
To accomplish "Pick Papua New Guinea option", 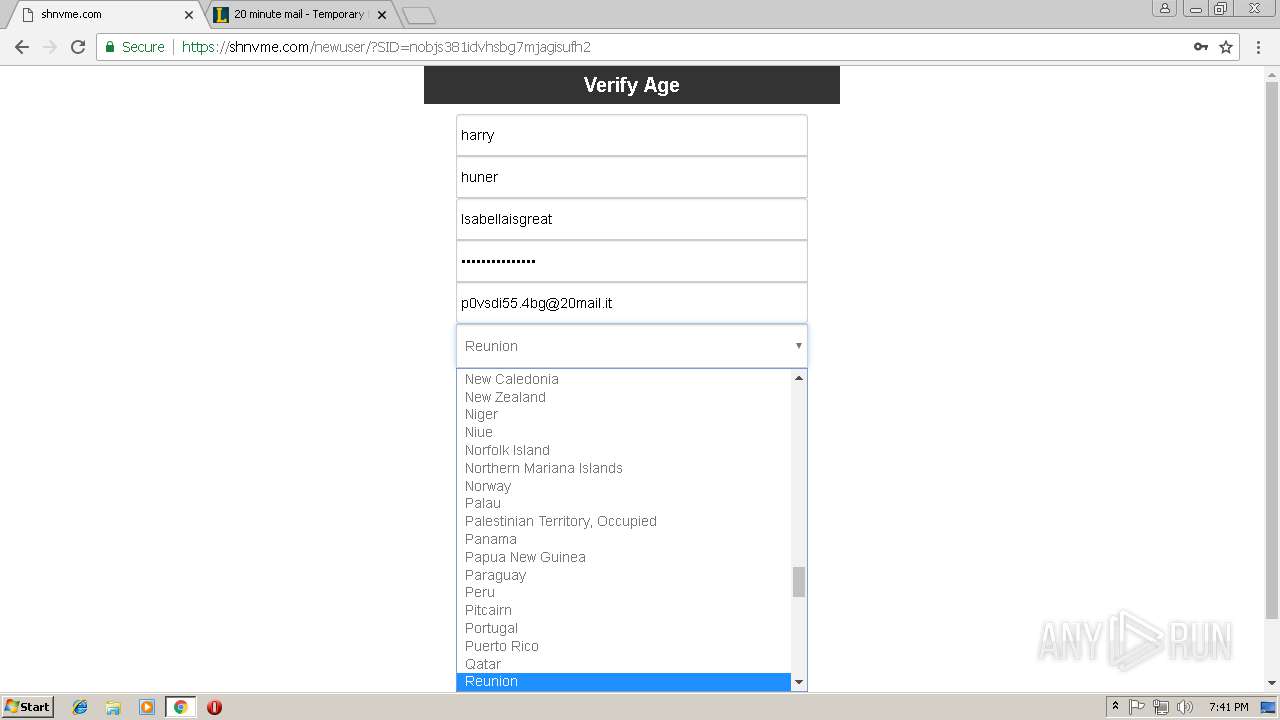I will 624,557.
